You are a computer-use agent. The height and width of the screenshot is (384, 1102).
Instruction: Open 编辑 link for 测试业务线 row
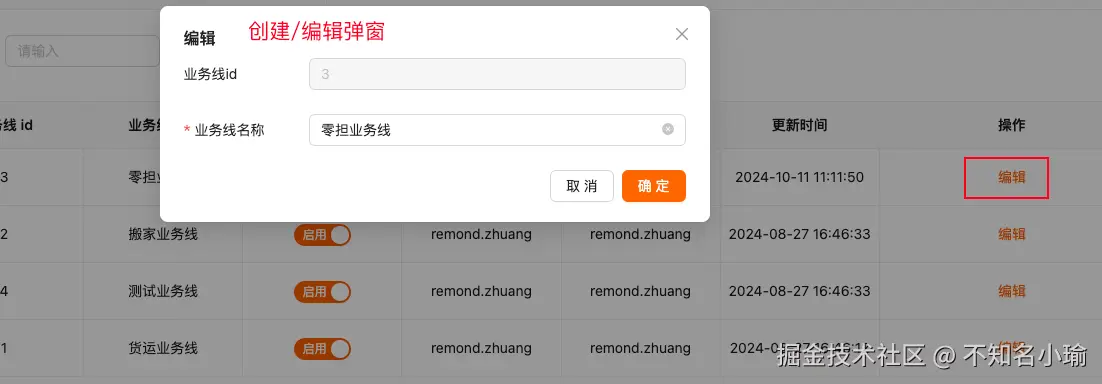[x=1011, y=291]
